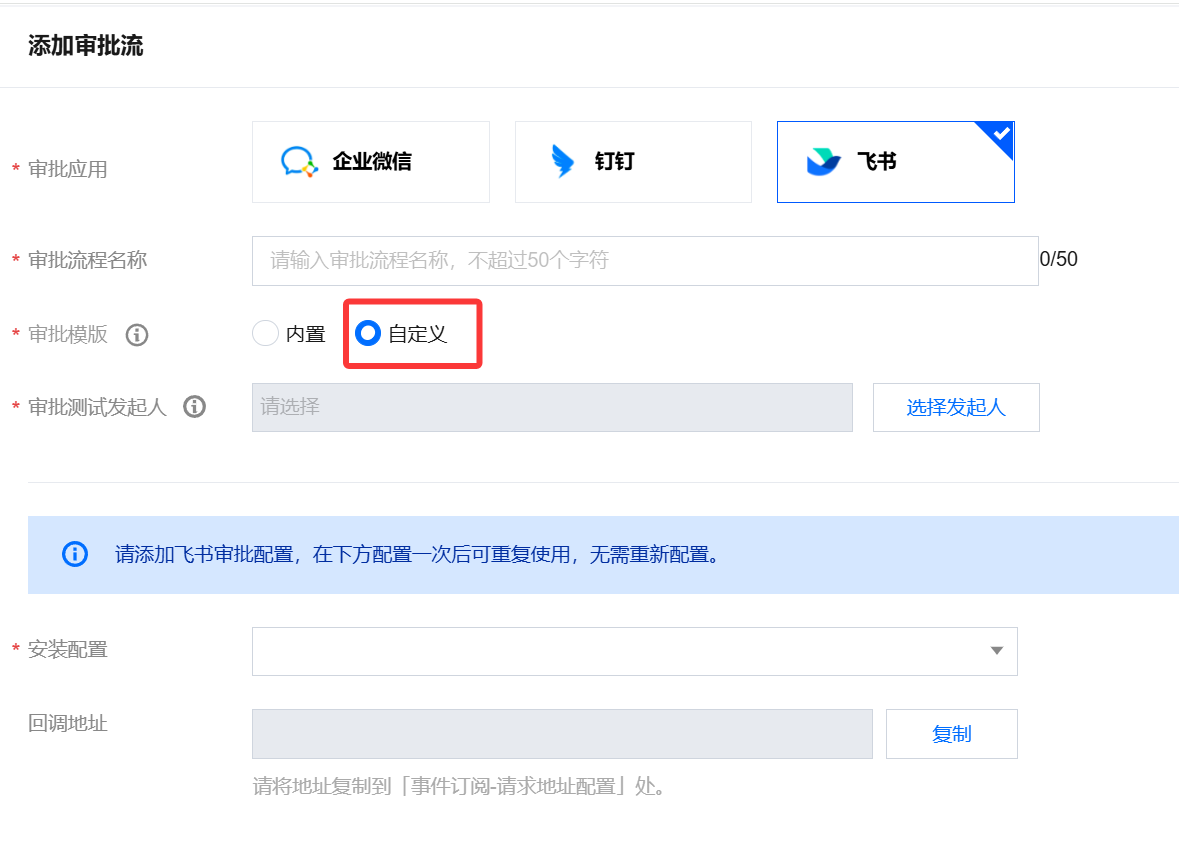This screenshot has width=1179, height=855.
Task: Click the 回调地址 read-only field
Action: [x=562, y=734]
